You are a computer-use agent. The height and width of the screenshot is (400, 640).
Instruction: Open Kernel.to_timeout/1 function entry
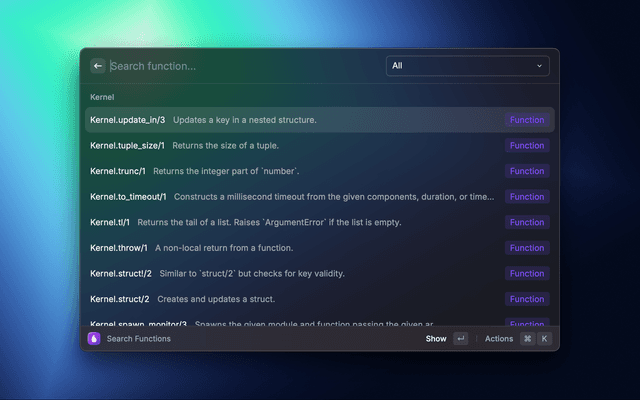[x=290, y=197]
